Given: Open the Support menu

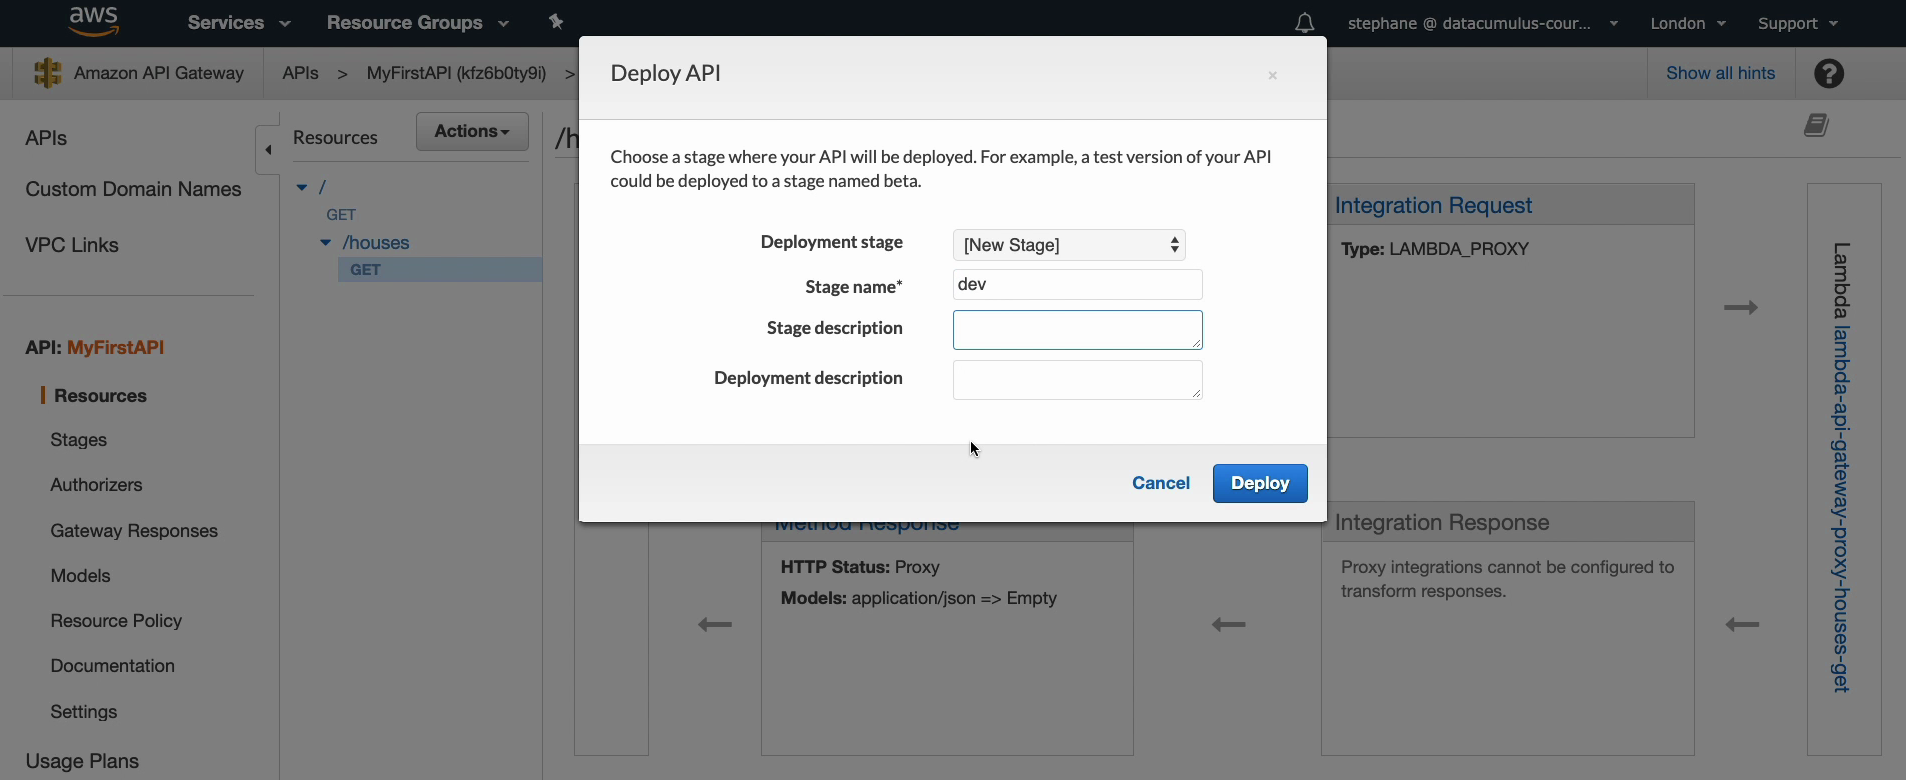Looking at the screenshot, I should tap(1798, 23).
